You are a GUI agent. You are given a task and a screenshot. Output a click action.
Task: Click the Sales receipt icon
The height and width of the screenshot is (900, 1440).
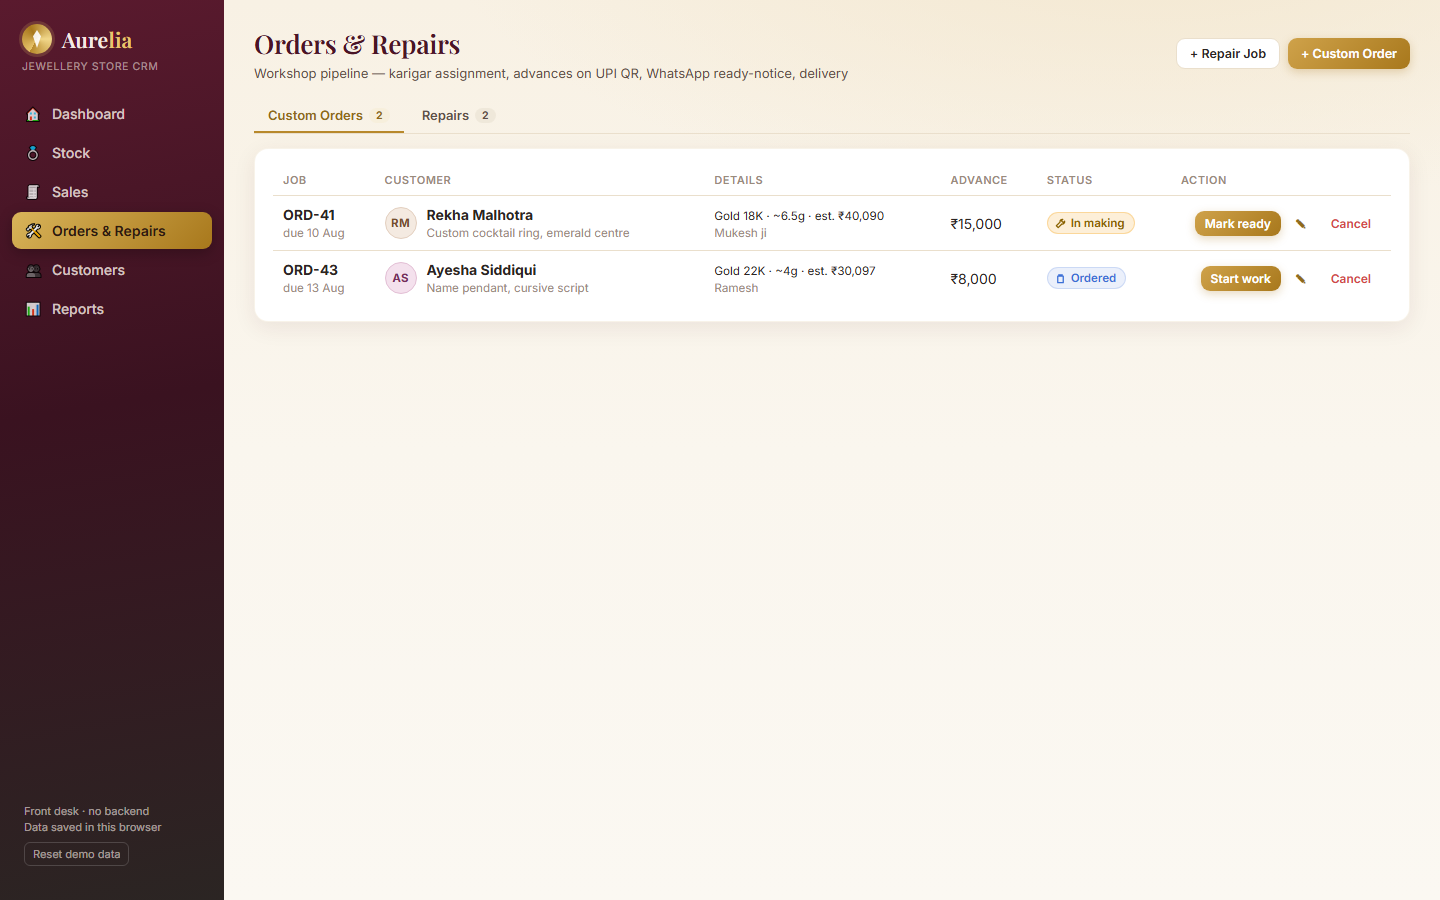(x=33, y=192)
